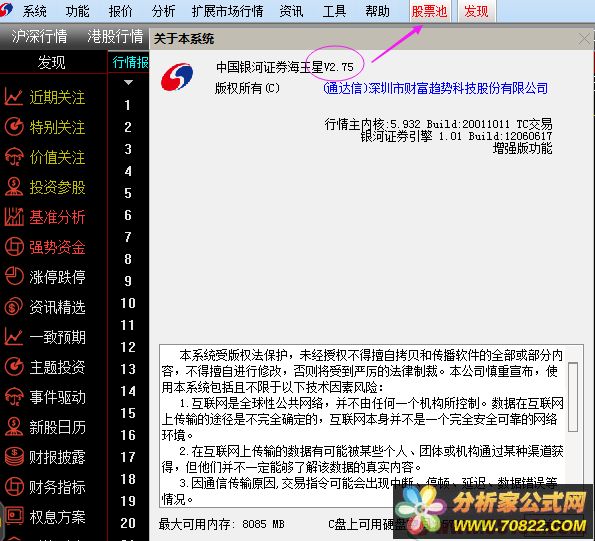
Task: Click the 发现 sidebar header
Action: point(52,62)
